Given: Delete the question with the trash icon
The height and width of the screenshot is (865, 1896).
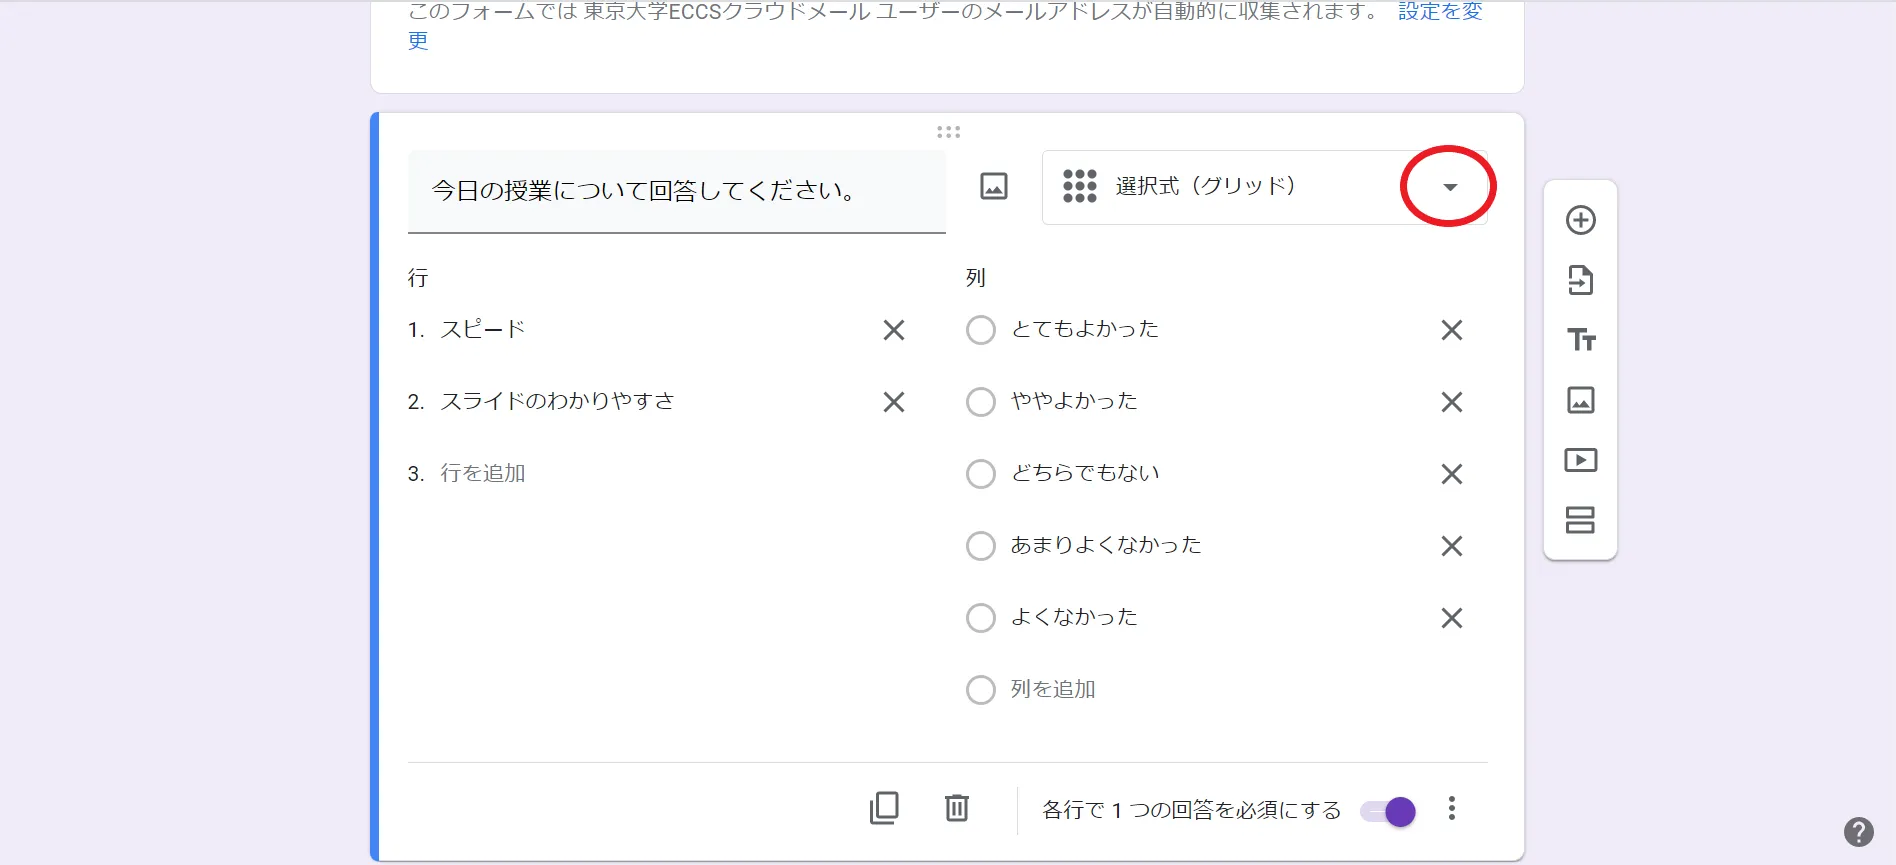Looking at the screenshot, I should point(957,808).
